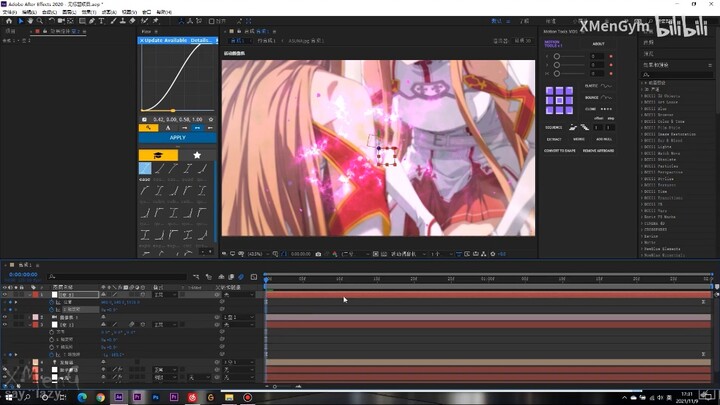Click the Home icon in the toolbar

click(9, 21)
